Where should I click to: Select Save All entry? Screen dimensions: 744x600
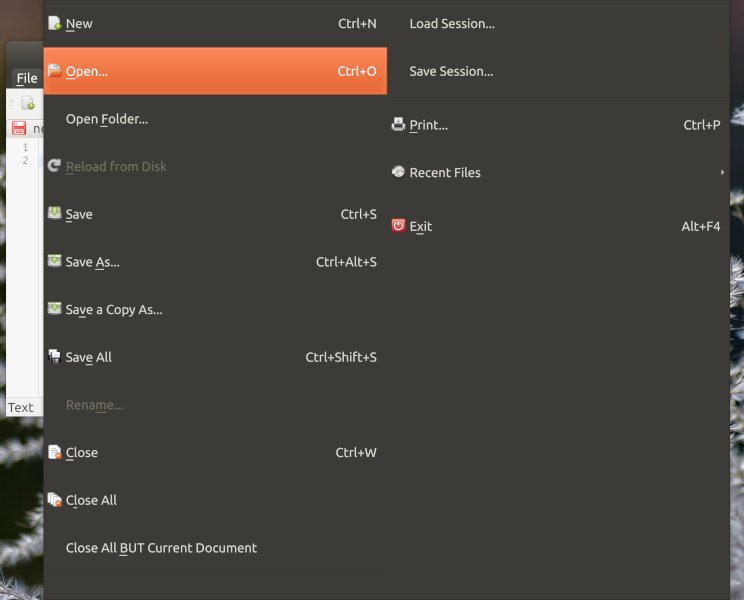(x=215, y=357)
